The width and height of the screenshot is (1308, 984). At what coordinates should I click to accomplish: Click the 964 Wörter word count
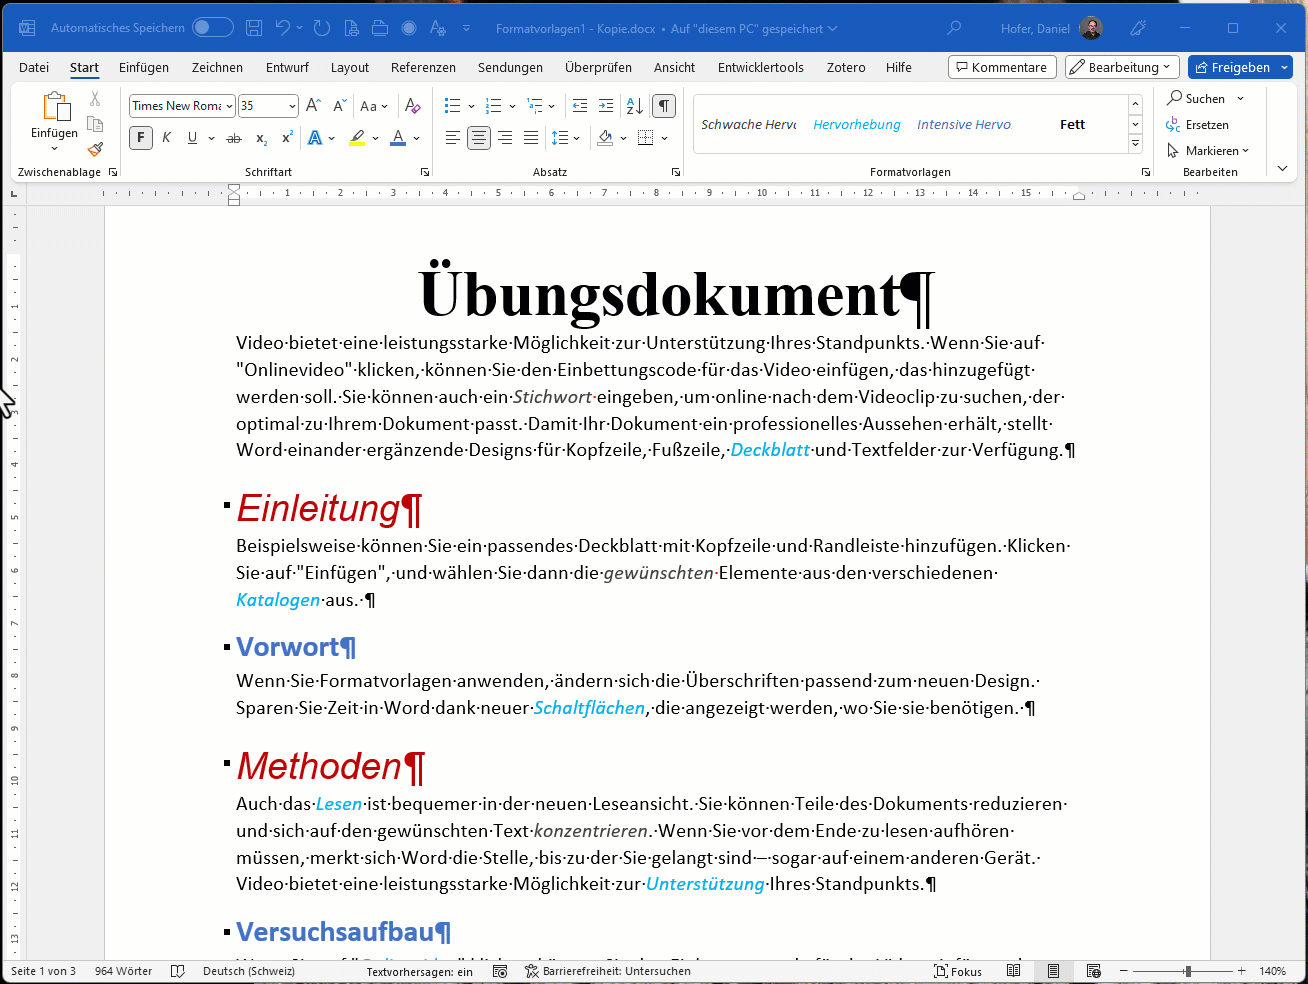click(123, 971)
